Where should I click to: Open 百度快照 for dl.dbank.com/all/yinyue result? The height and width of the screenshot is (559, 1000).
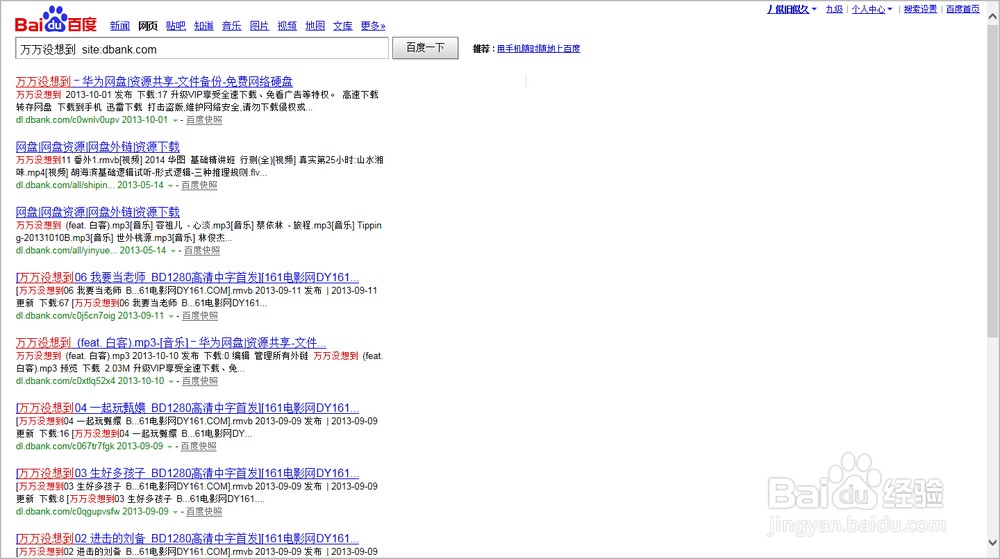point(202,250)
